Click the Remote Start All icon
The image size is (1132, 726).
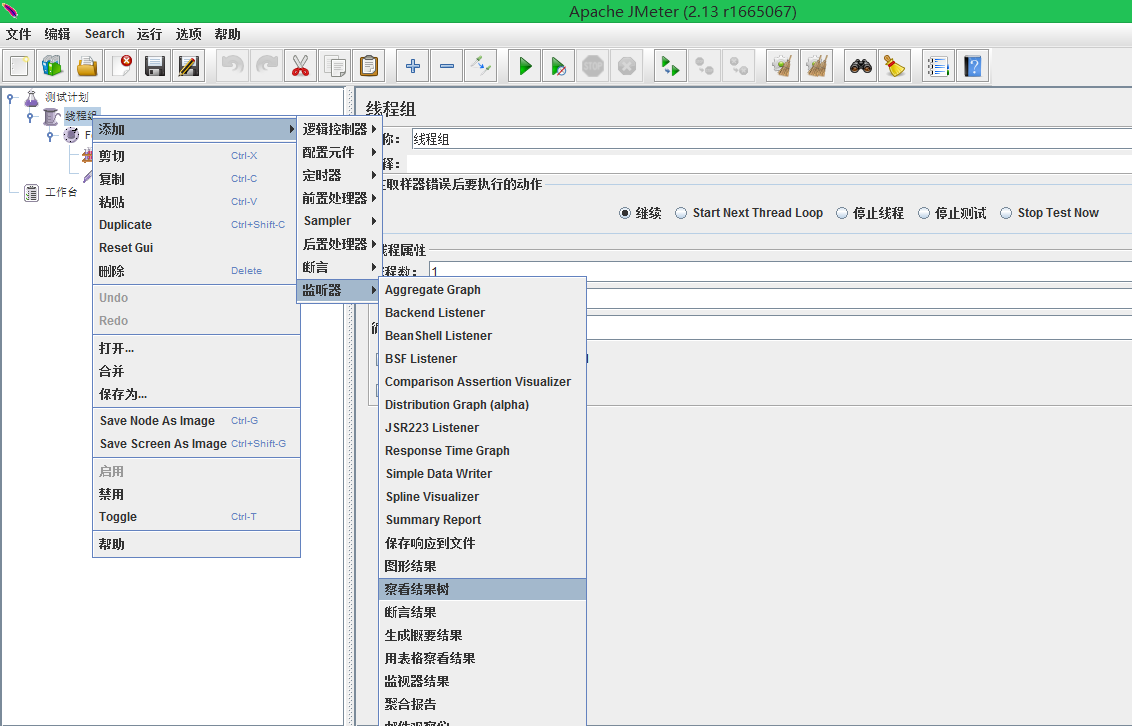(x=671, y=66)
